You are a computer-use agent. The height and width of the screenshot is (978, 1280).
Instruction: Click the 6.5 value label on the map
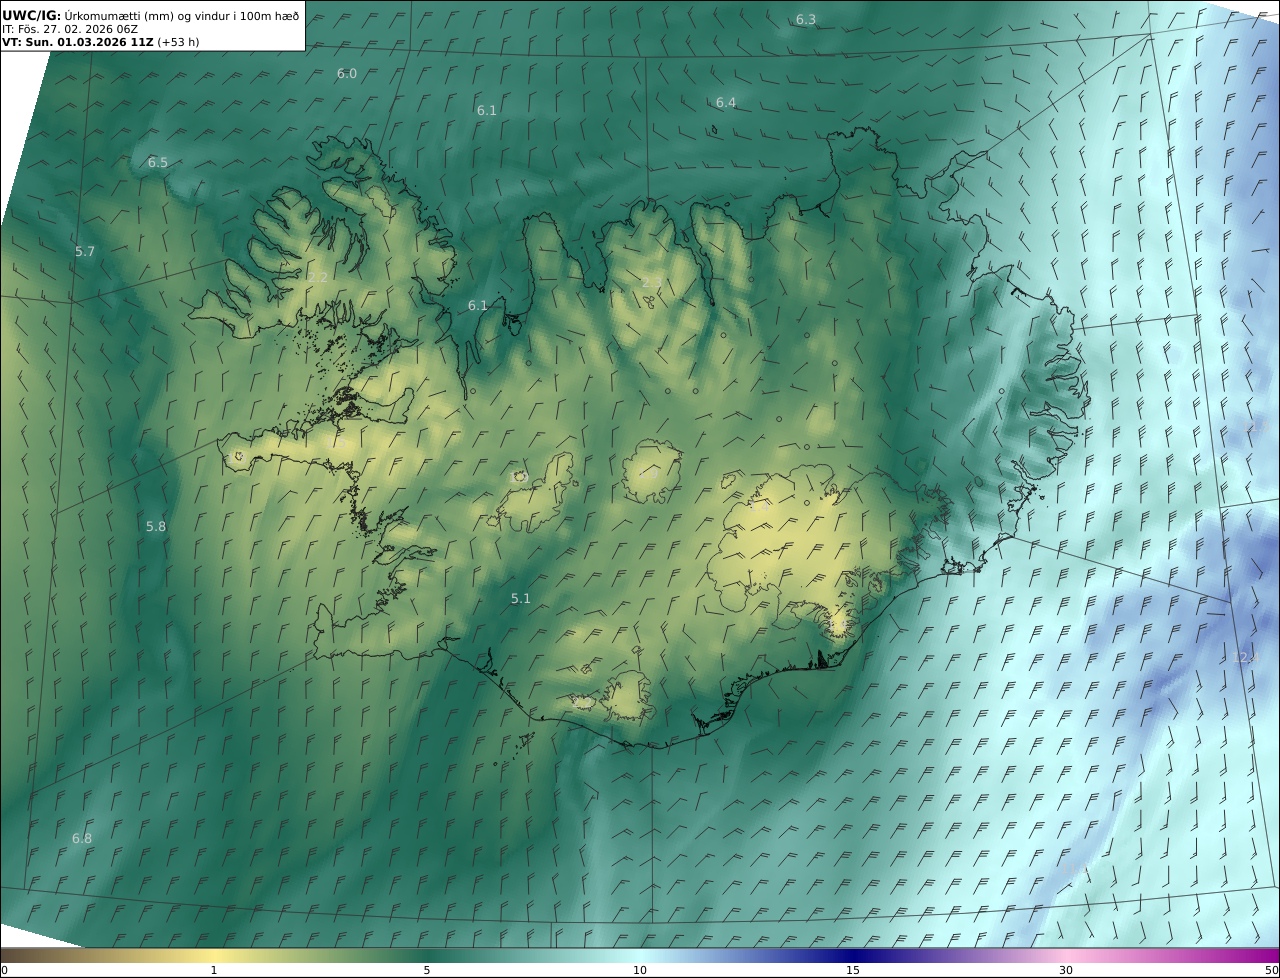coord(158,163)
